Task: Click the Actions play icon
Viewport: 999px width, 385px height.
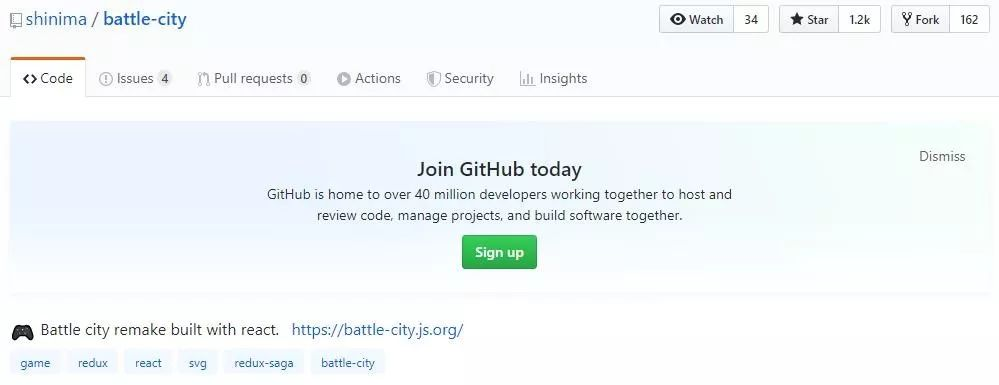Action: pos(344,79)
